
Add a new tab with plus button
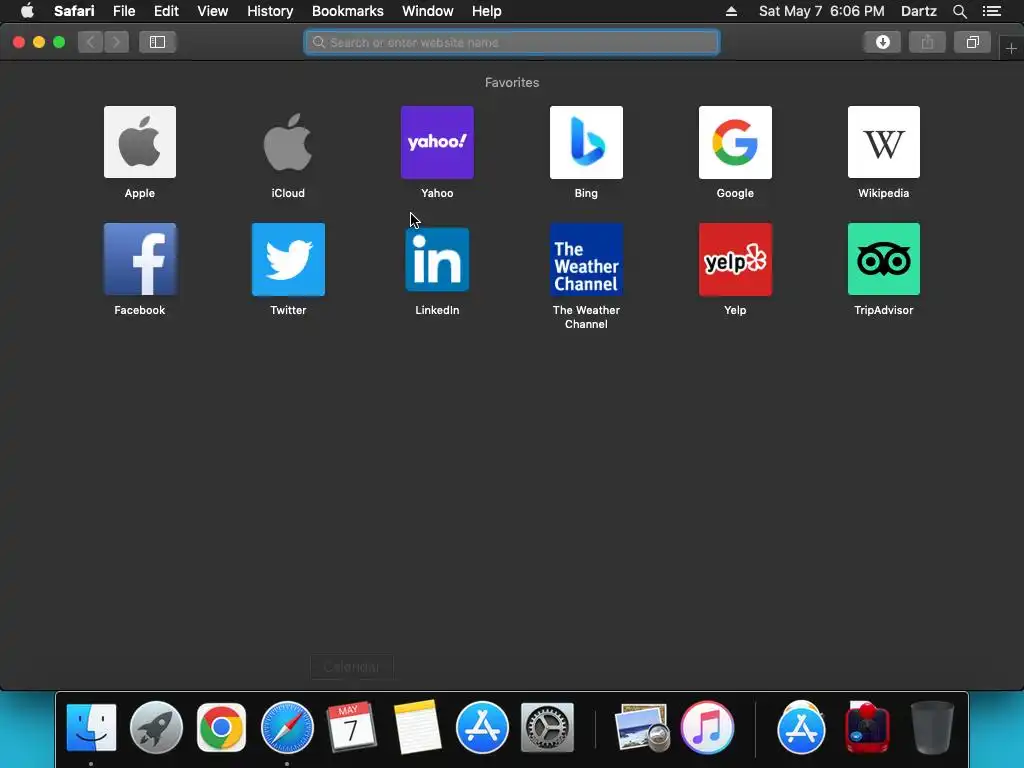[x=1011, y=48]
